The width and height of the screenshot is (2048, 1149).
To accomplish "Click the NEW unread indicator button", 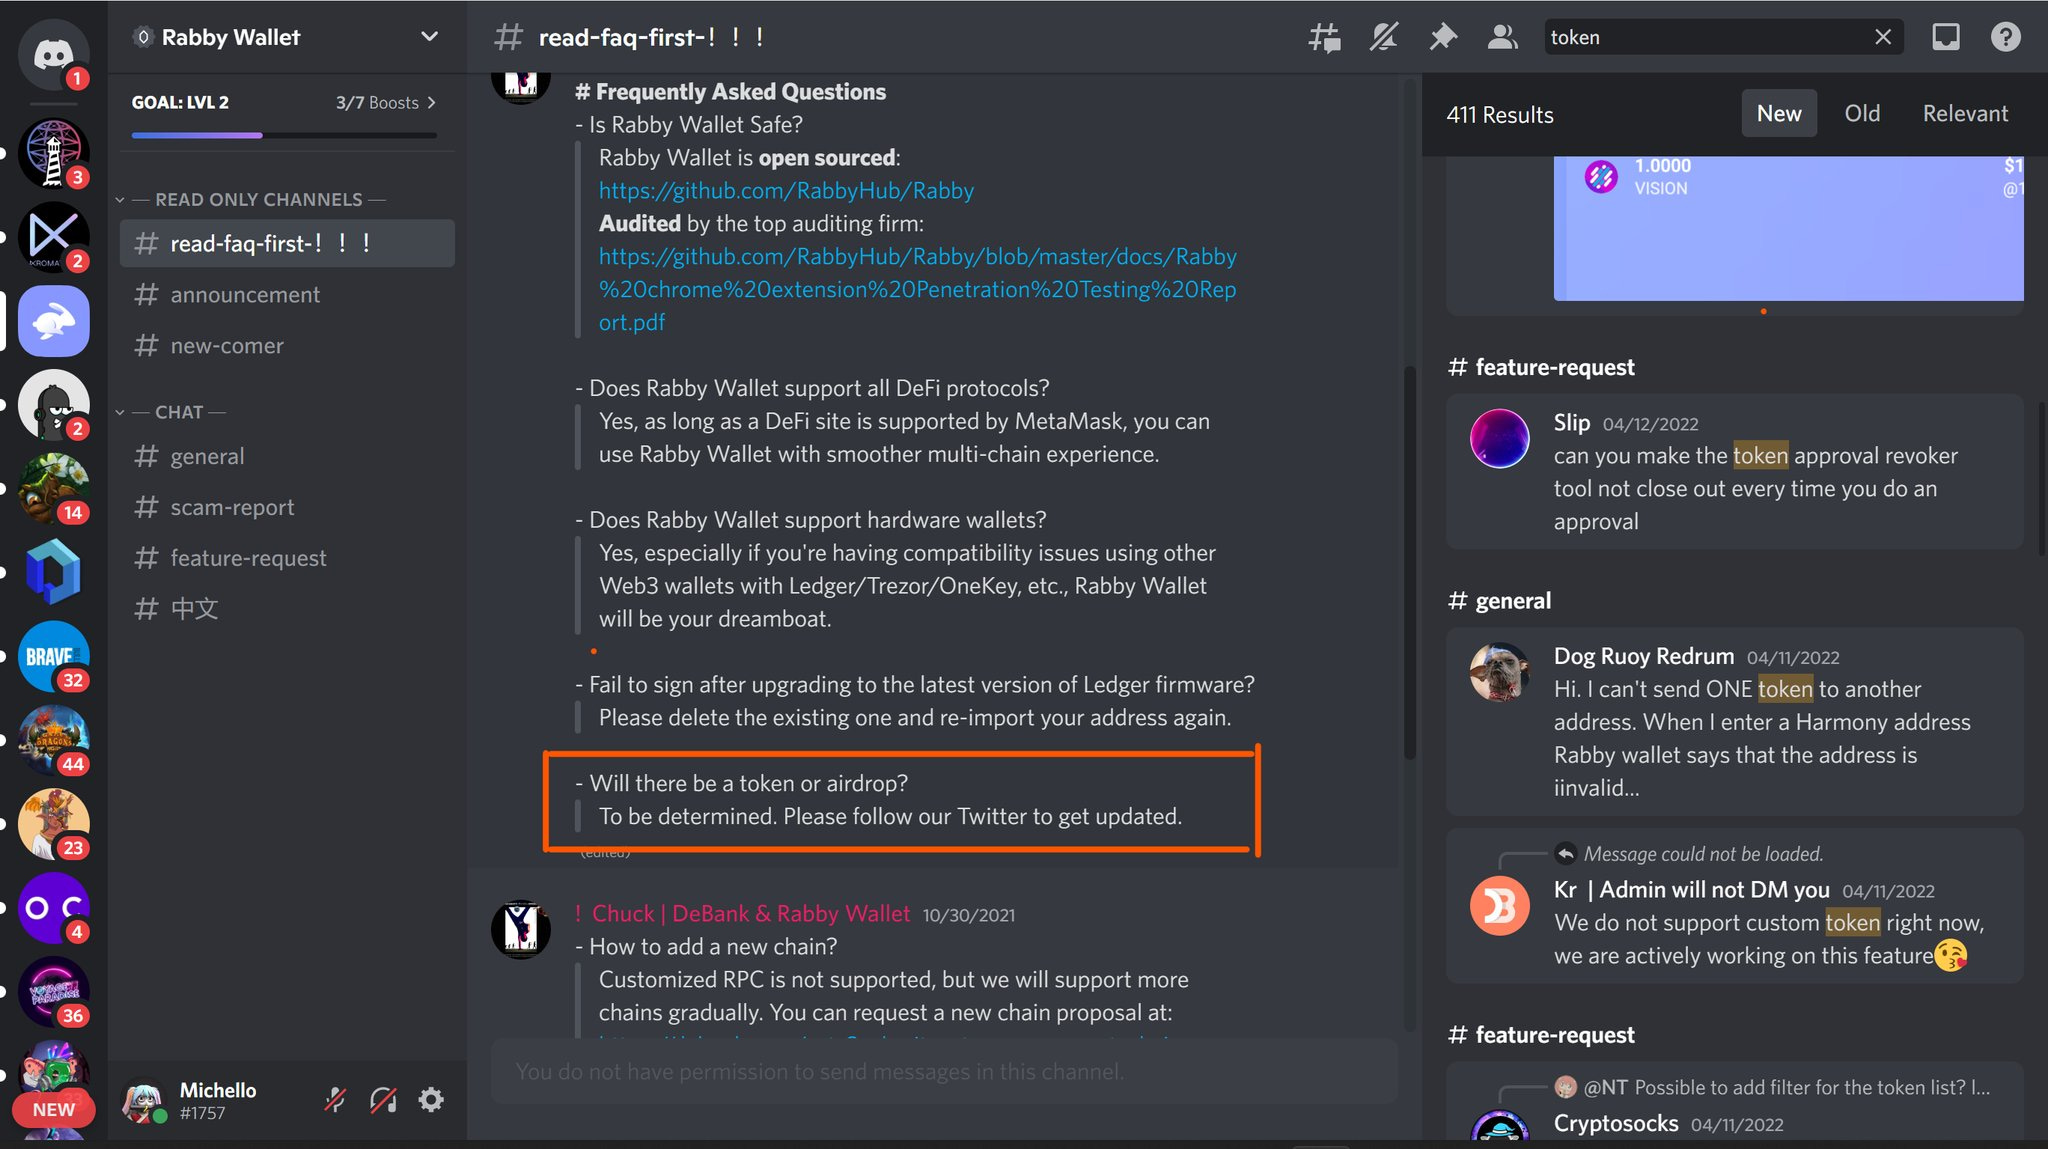I will (53, 1110).
